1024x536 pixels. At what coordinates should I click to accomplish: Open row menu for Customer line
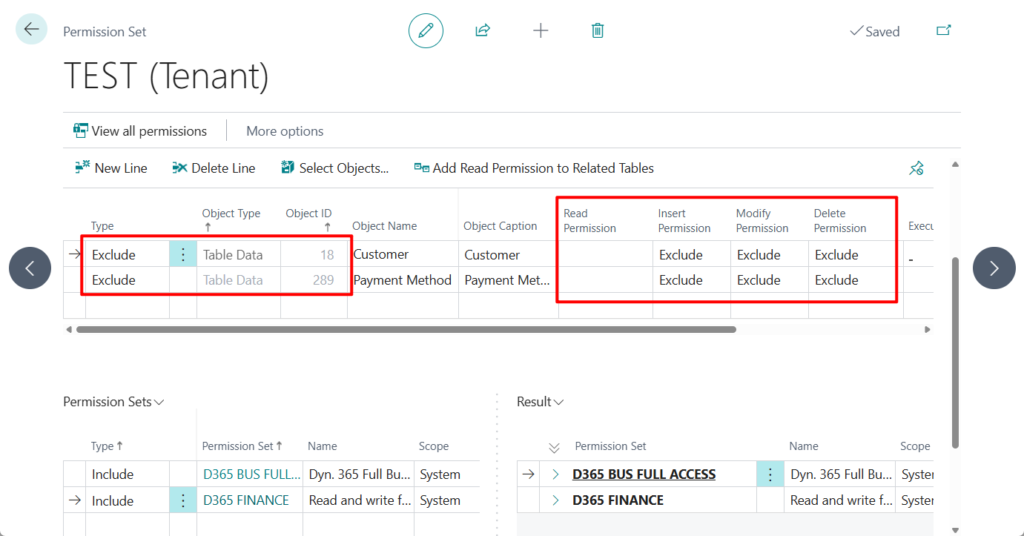(x=183, y=255)
